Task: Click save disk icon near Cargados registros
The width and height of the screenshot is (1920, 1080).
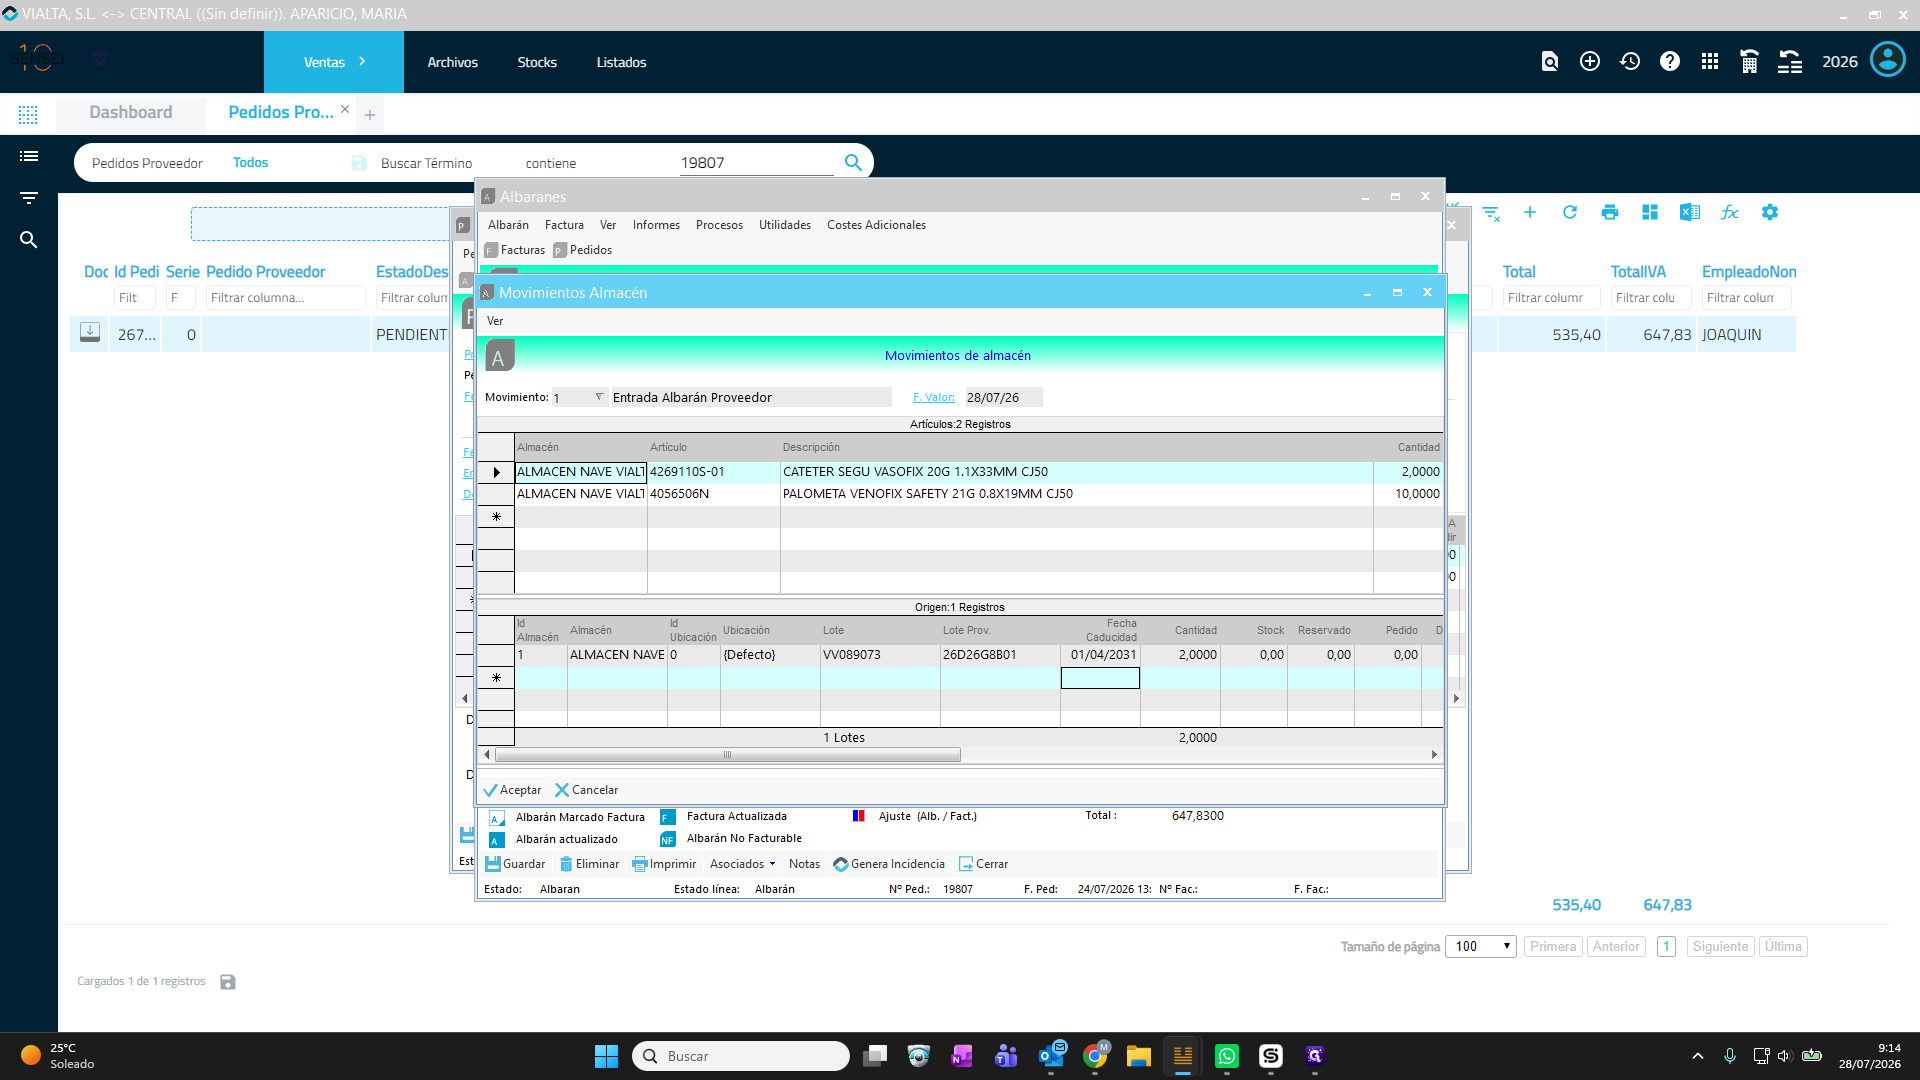Action: coord(228,982)
